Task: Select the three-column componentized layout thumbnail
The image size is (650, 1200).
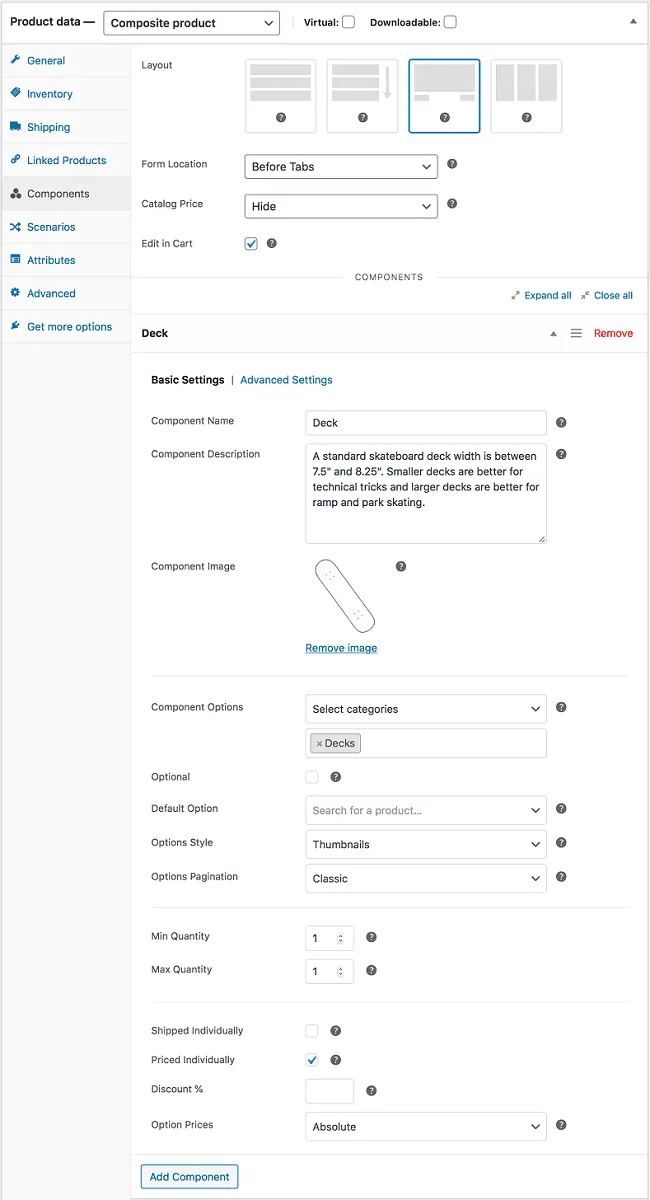Action: 526,96
